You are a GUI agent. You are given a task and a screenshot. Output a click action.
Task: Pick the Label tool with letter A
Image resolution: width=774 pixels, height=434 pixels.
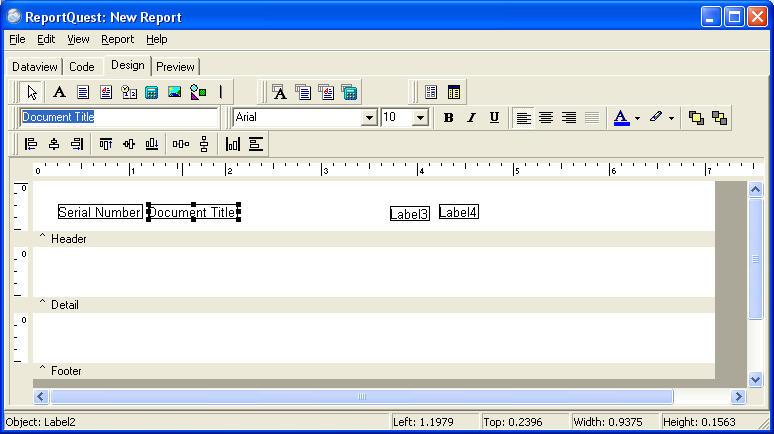click(x=59, y=92)
